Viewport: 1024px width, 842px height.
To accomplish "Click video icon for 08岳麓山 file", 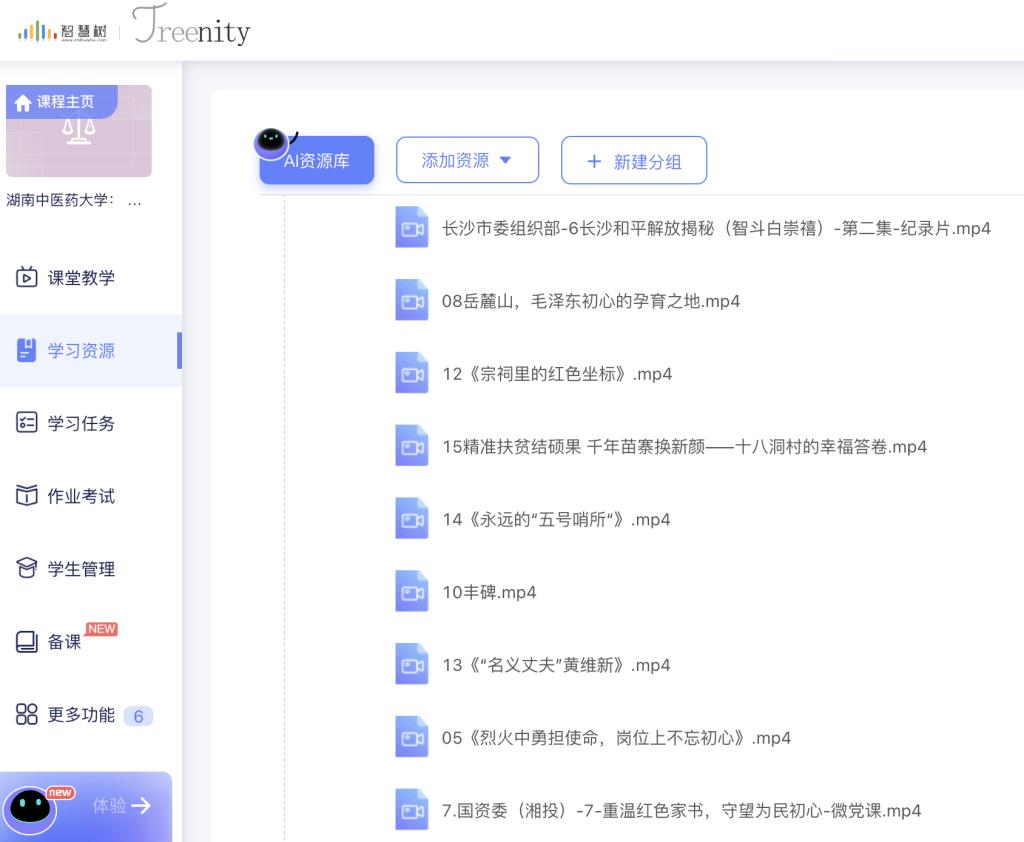I will [x=411, y=301].
